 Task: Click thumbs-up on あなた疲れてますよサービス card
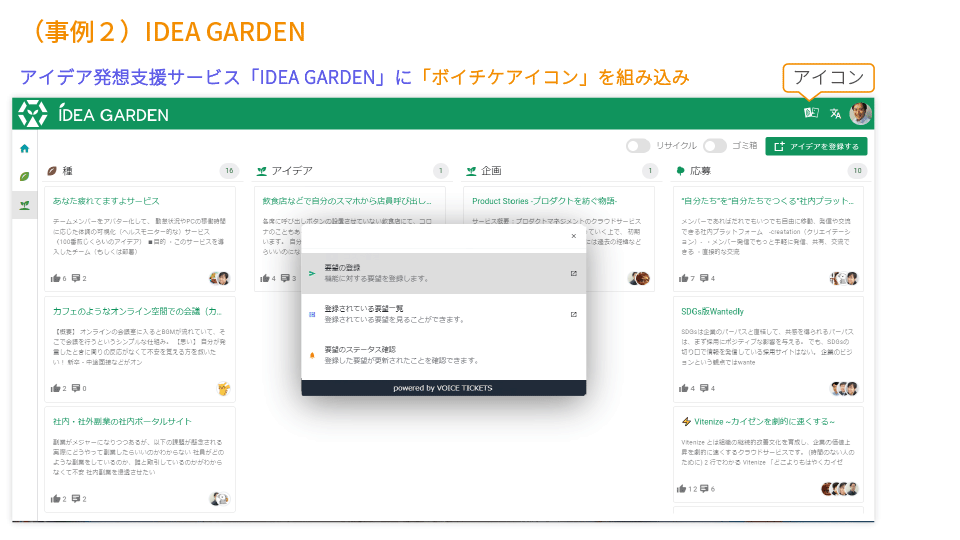tap(56, 278)
